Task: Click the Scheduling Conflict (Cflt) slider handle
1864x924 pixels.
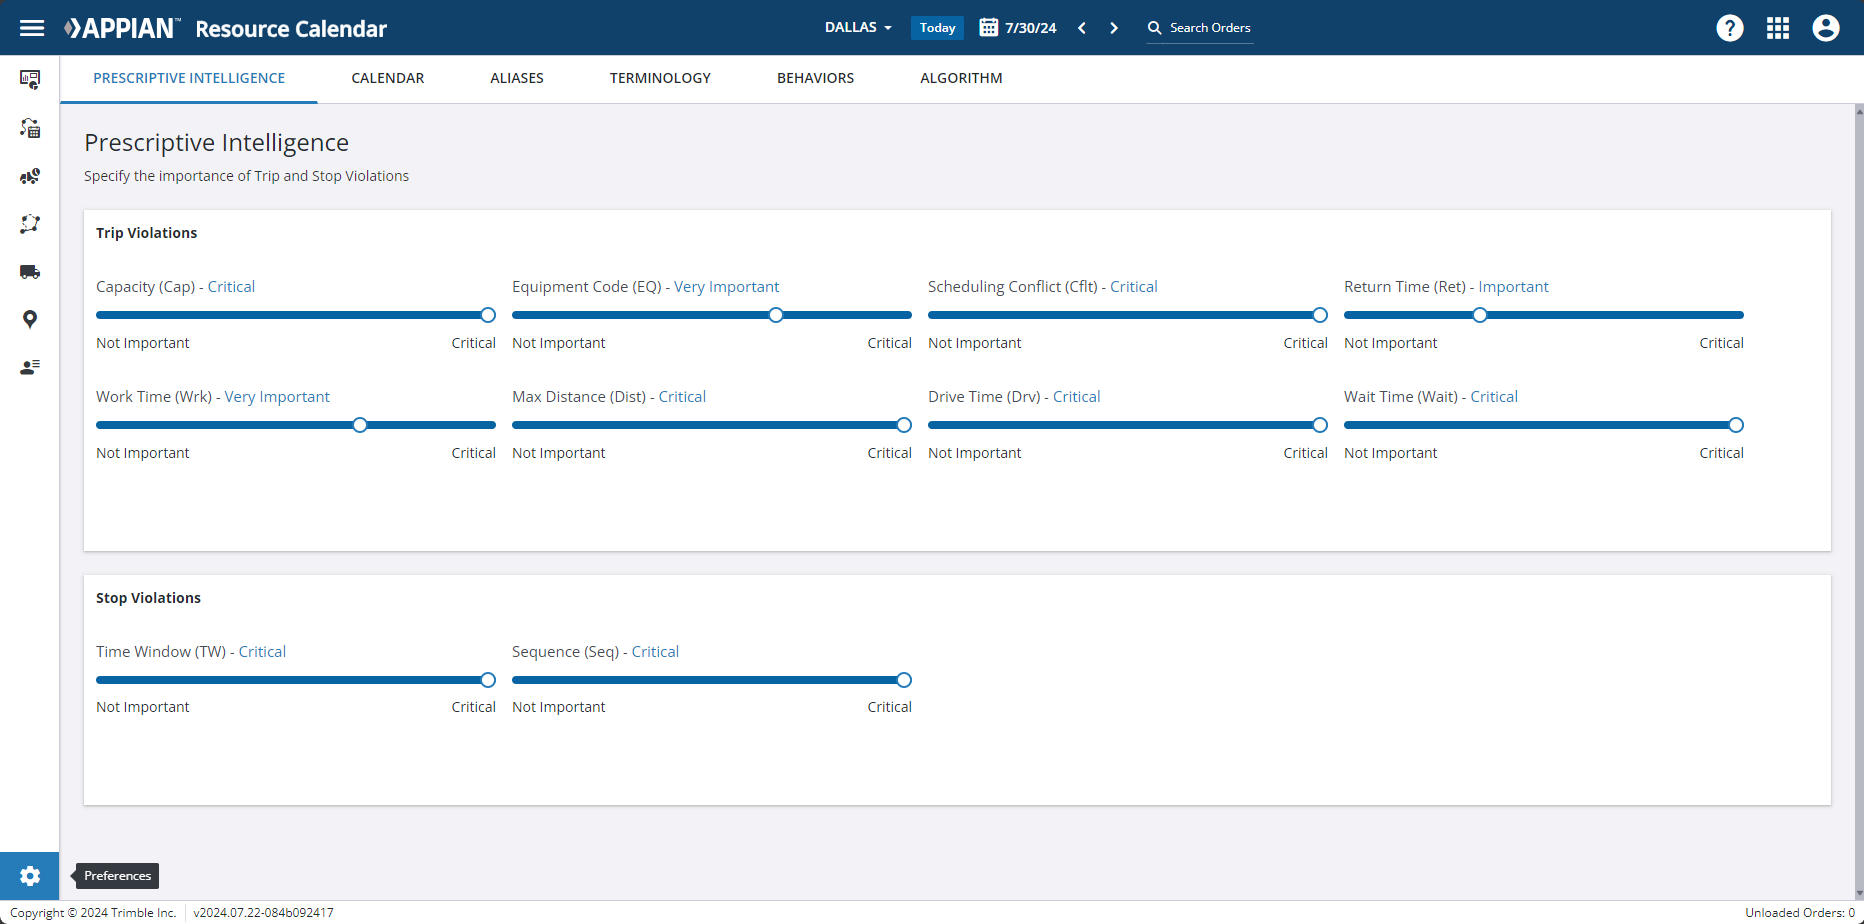Action: (1320, 315)
